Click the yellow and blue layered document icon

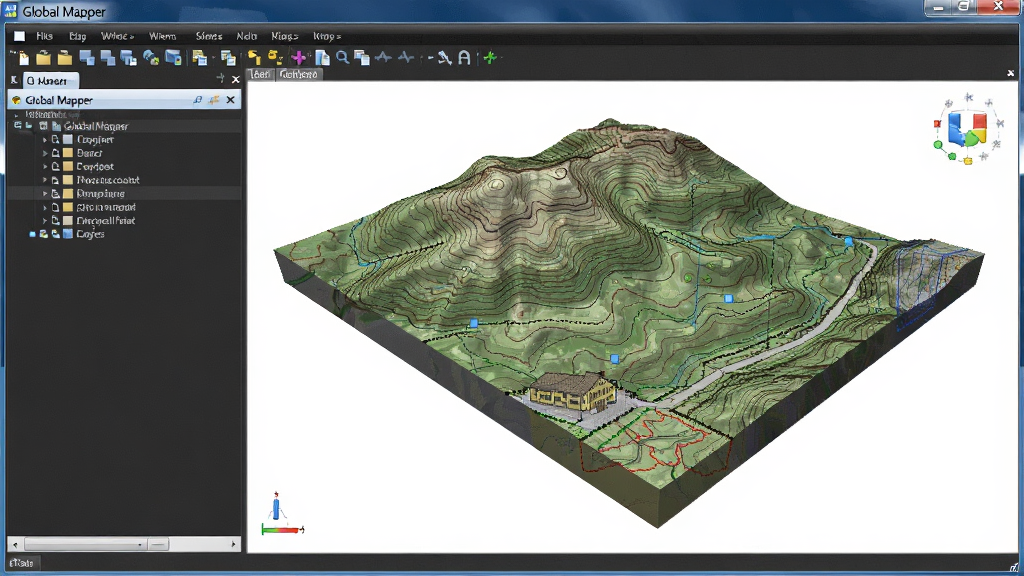click(199, 57)
